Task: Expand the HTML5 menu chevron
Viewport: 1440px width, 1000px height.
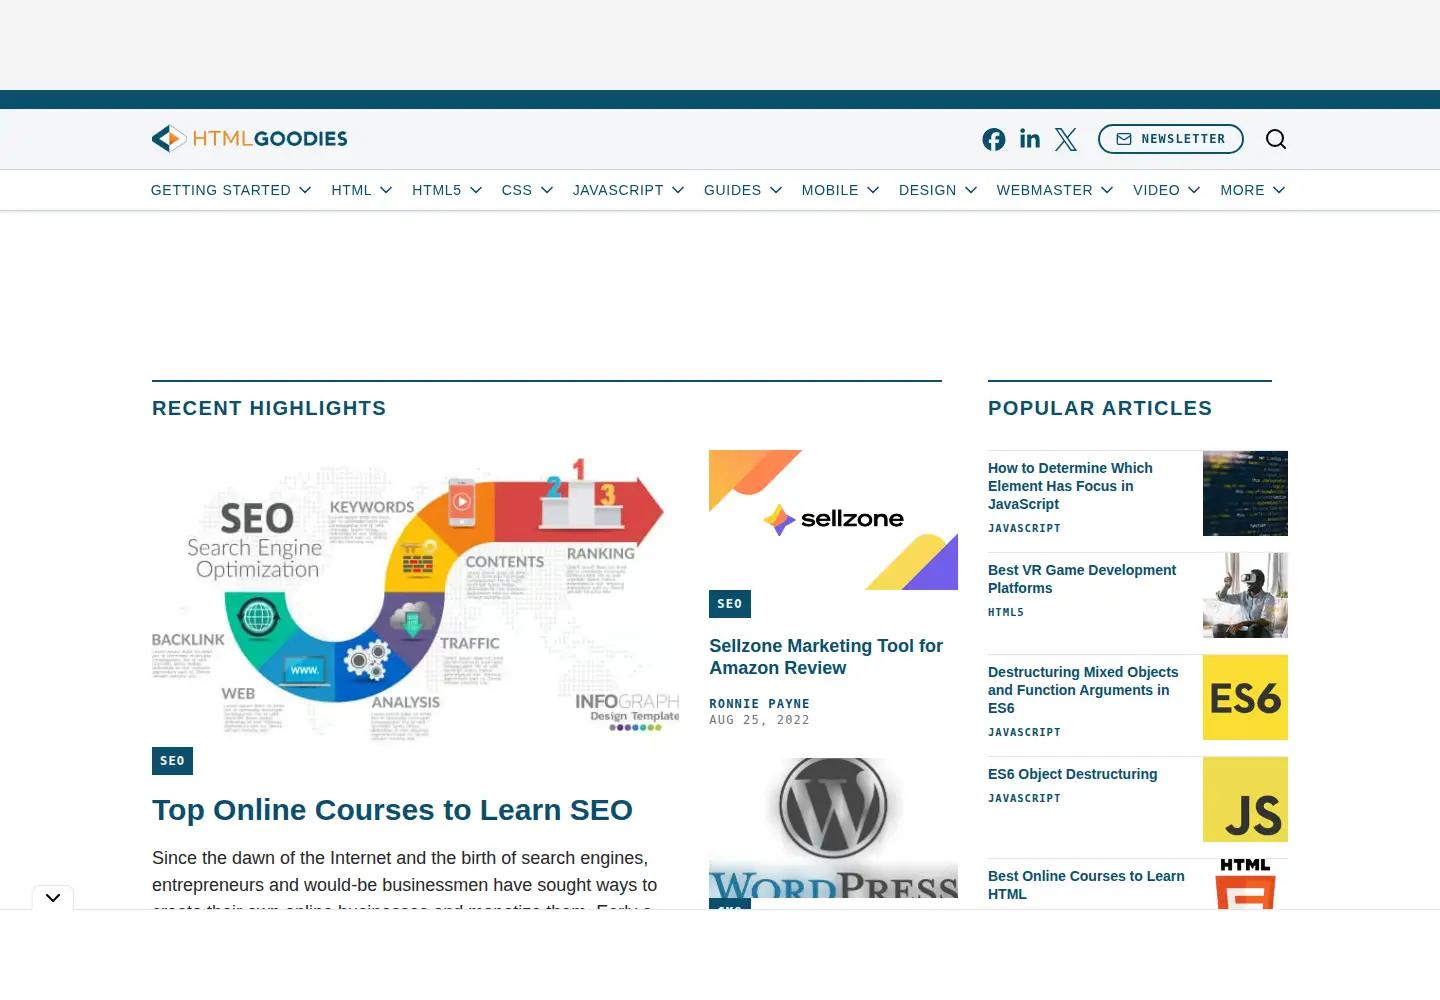Action: 476,190
